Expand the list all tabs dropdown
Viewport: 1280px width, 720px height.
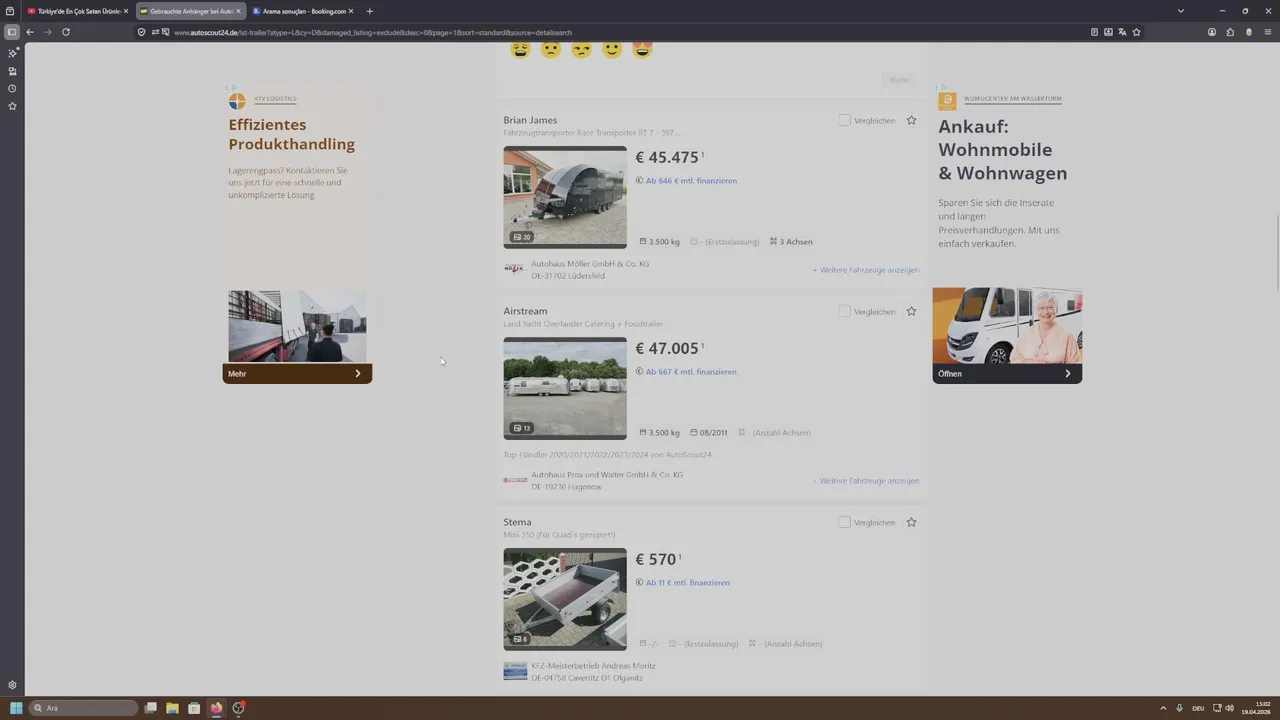pos(1180,11)
